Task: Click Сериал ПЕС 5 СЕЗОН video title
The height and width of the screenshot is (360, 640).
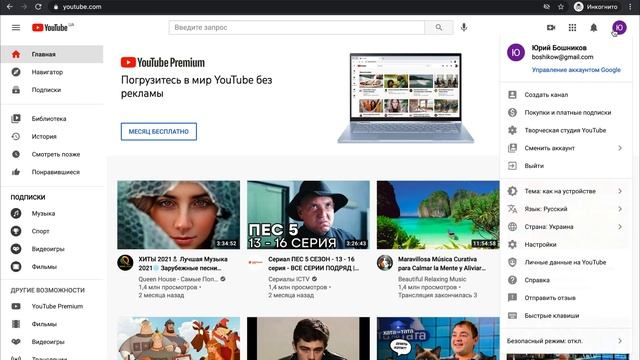Action: click(313, 264)
